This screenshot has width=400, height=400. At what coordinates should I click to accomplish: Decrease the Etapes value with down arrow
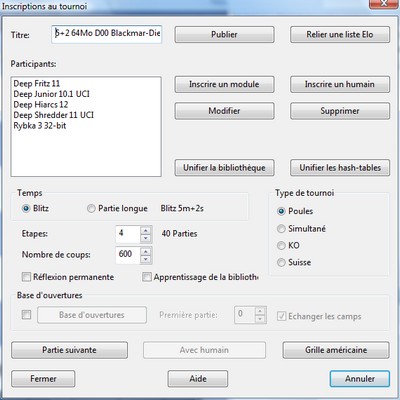click(x=145, y=238)
